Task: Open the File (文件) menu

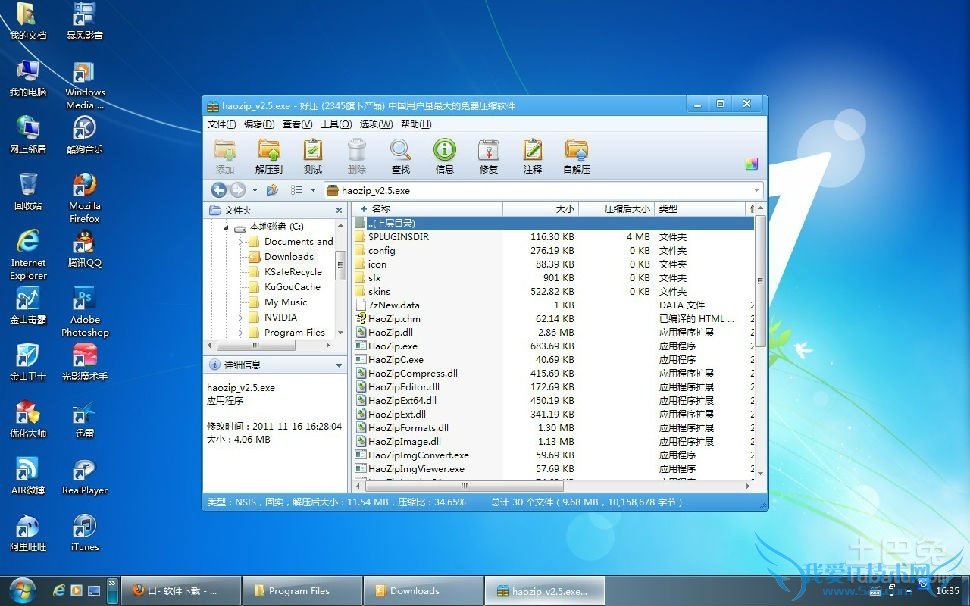Action: tap(221, 124)
